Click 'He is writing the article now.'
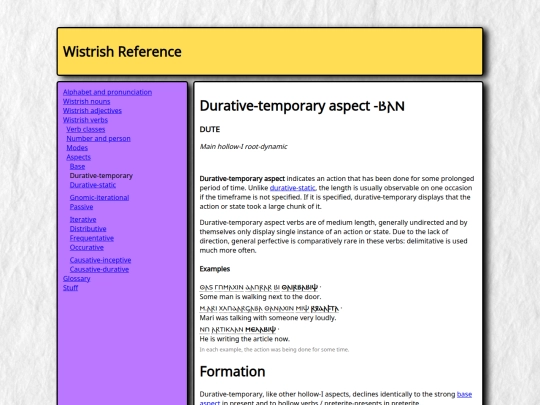540x405 pixels. (245, 339)
